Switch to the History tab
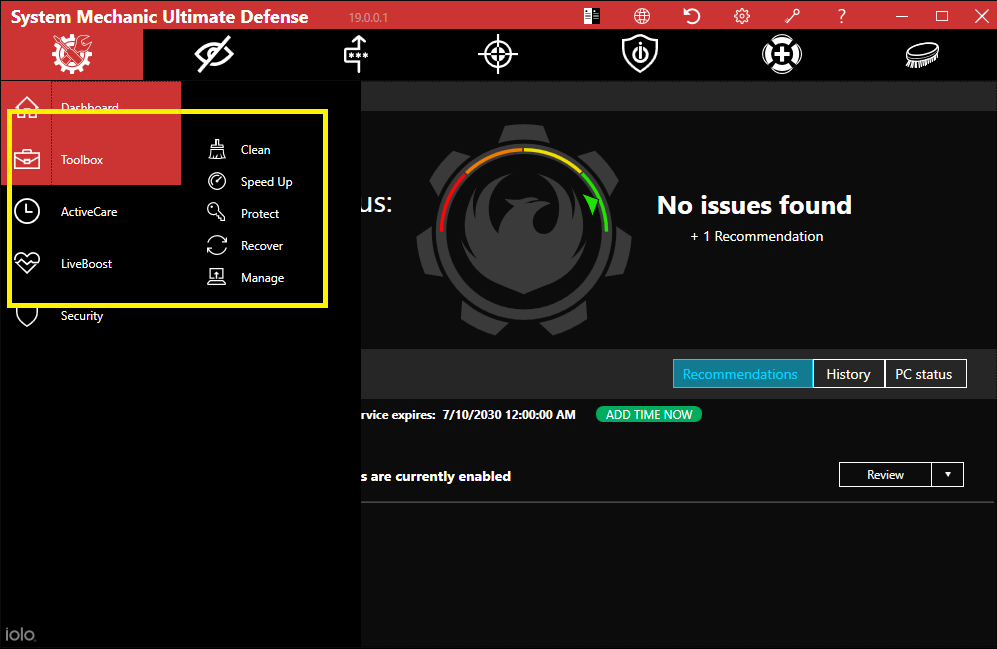This screenshot has height=649, width=997. [849, 374]
